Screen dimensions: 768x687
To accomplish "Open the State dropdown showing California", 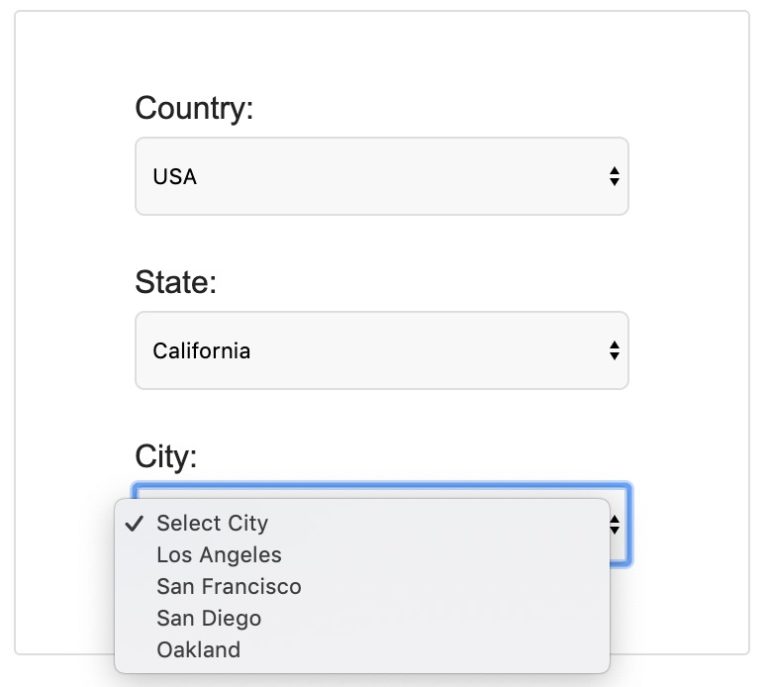I will coord(381,350).
